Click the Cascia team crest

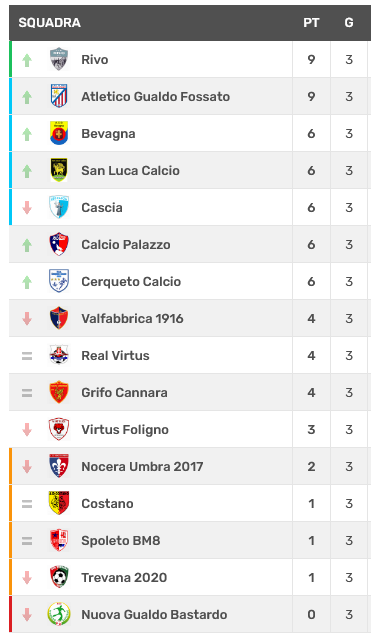point(59,207)
